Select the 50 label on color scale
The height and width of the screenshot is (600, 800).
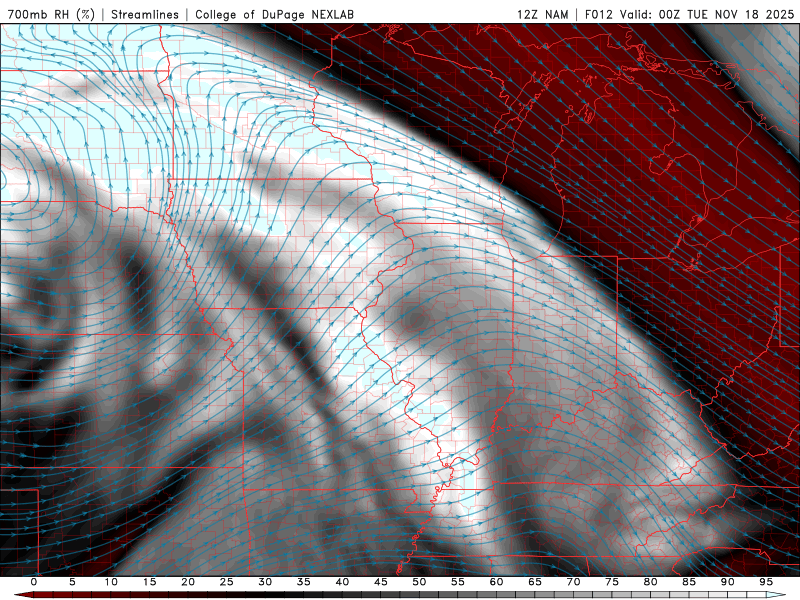pyautogui.click(x=419, y=582)
